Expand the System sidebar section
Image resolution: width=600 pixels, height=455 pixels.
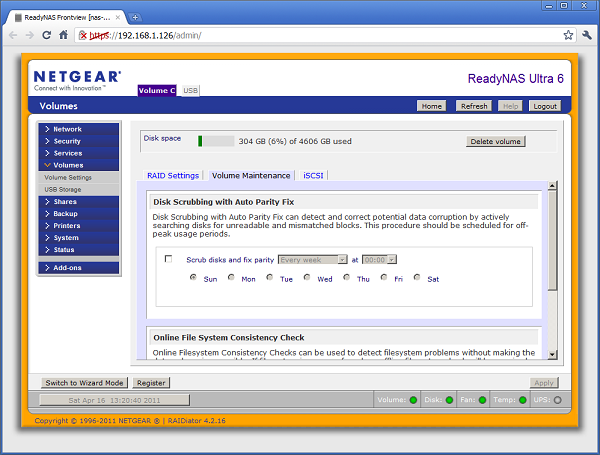coord(79,238)
